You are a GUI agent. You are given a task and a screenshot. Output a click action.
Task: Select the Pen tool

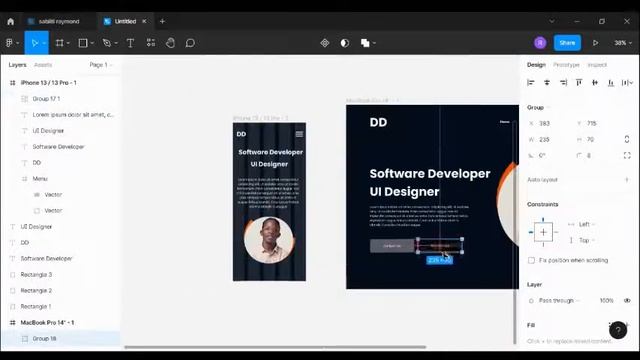107,43
